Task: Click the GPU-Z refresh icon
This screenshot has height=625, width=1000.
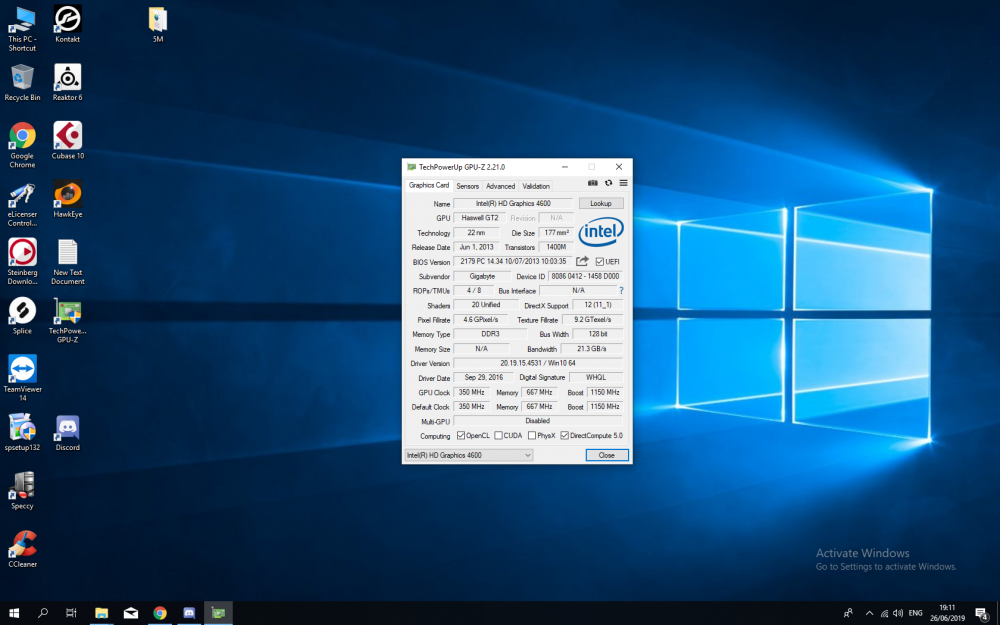Action: point(608,183)
